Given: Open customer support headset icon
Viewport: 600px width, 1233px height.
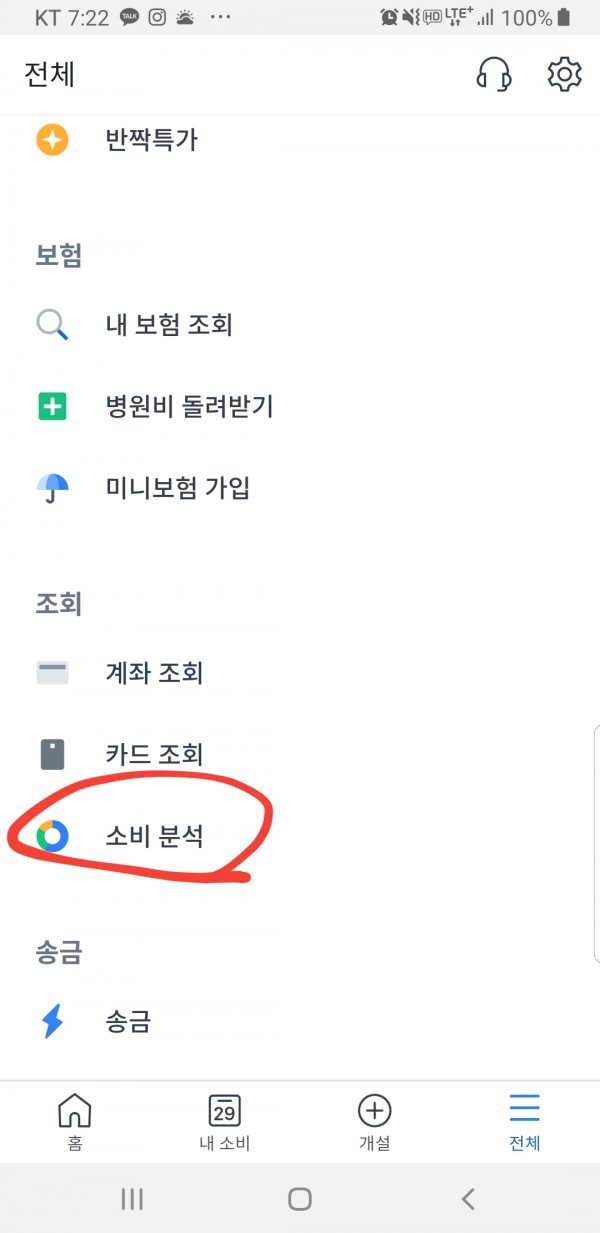Looking at the screenshot, I should tap(494, 74).
